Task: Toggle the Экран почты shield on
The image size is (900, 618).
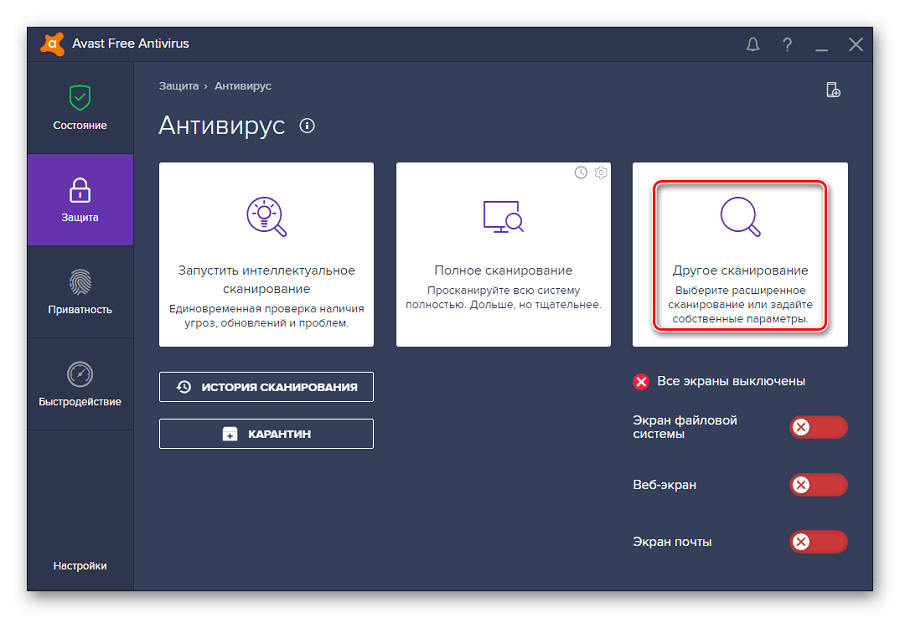Action: (818, 542)
